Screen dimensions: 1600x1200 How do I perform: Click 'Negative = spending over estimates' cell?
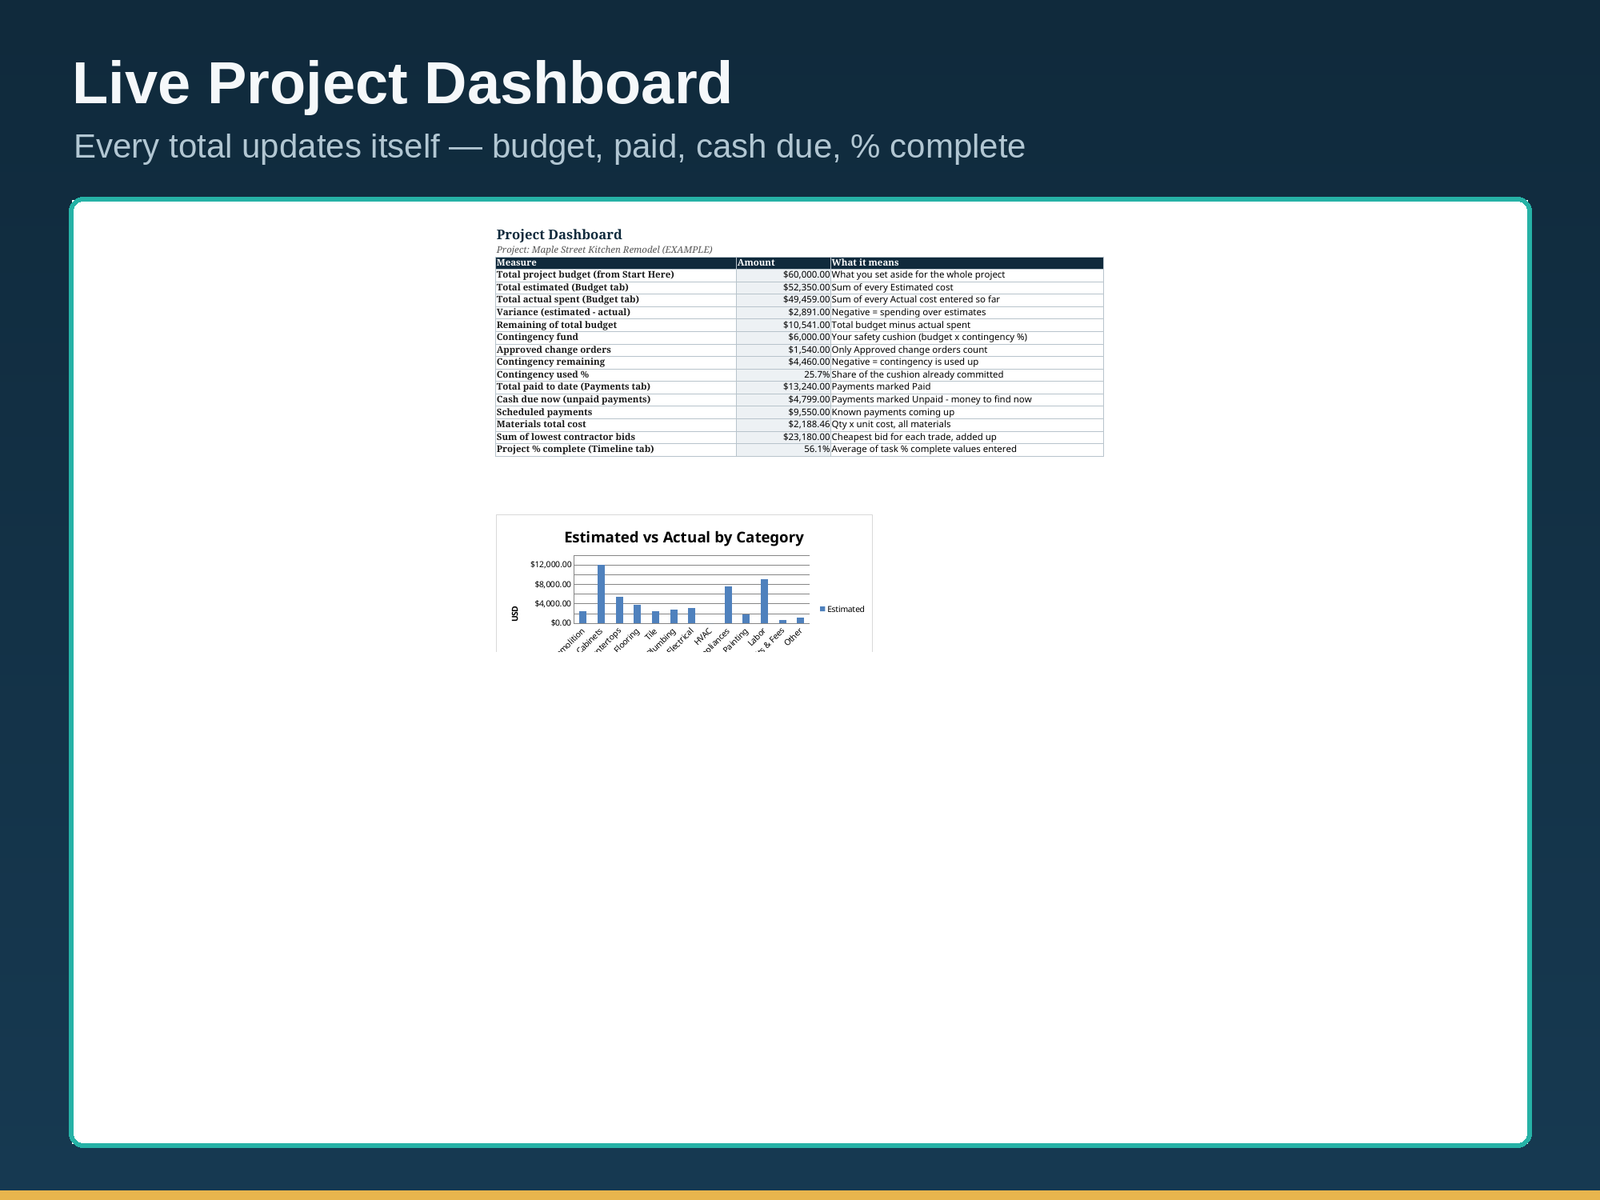[x=967, y=312]
